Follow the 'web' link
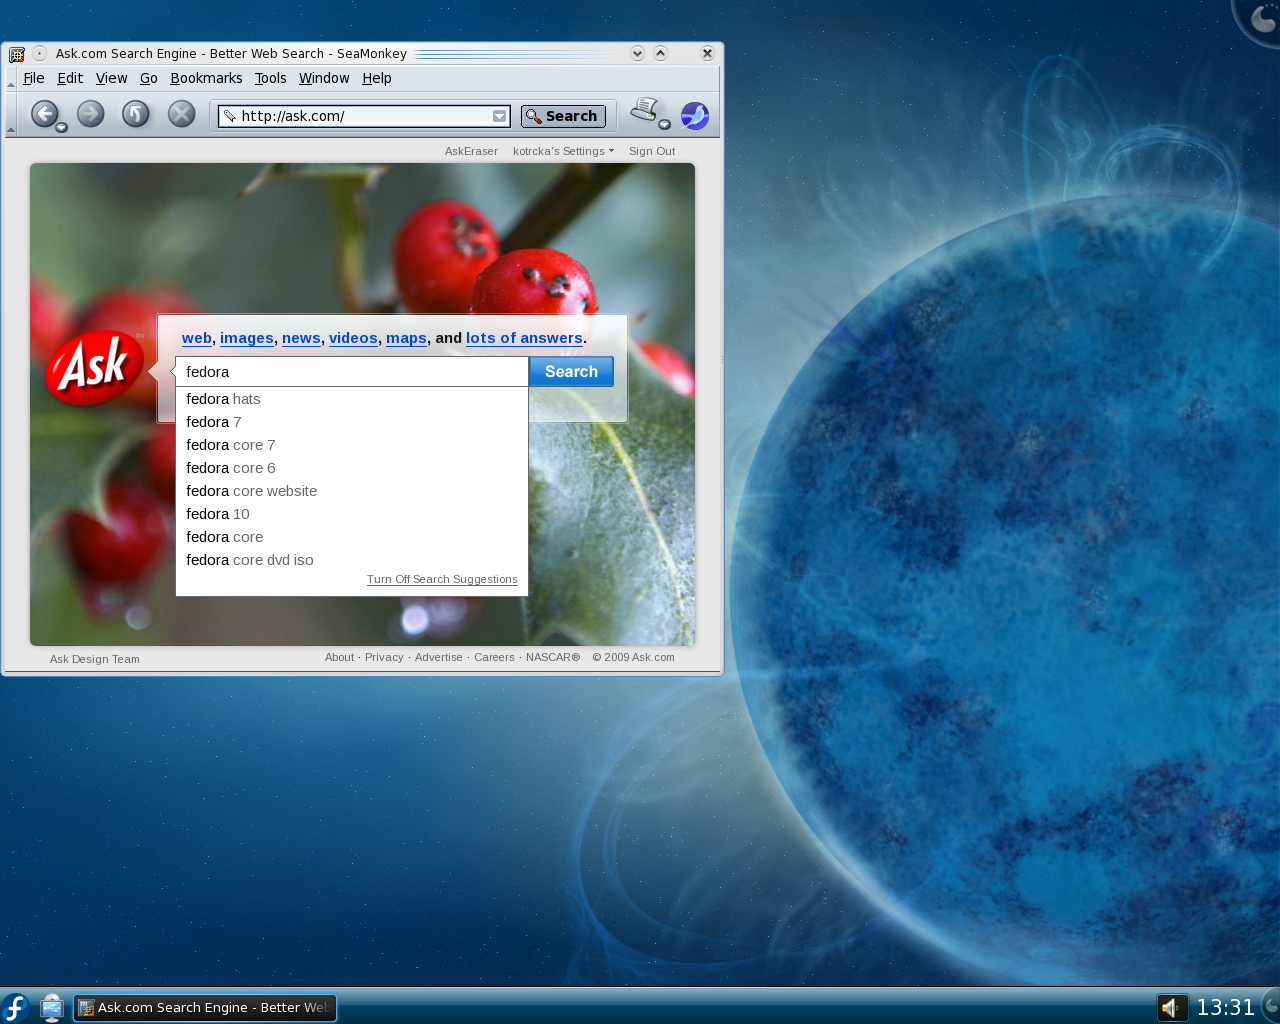 (197, 338)
